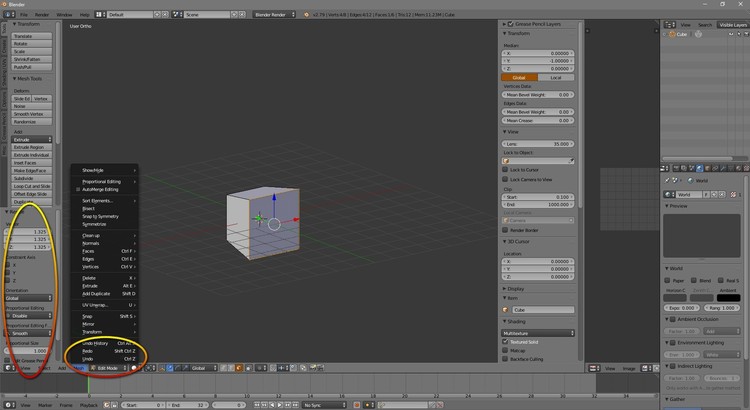Click the eyedropper in Lock to Object field
750x410 pixels.
pos(571,161)
